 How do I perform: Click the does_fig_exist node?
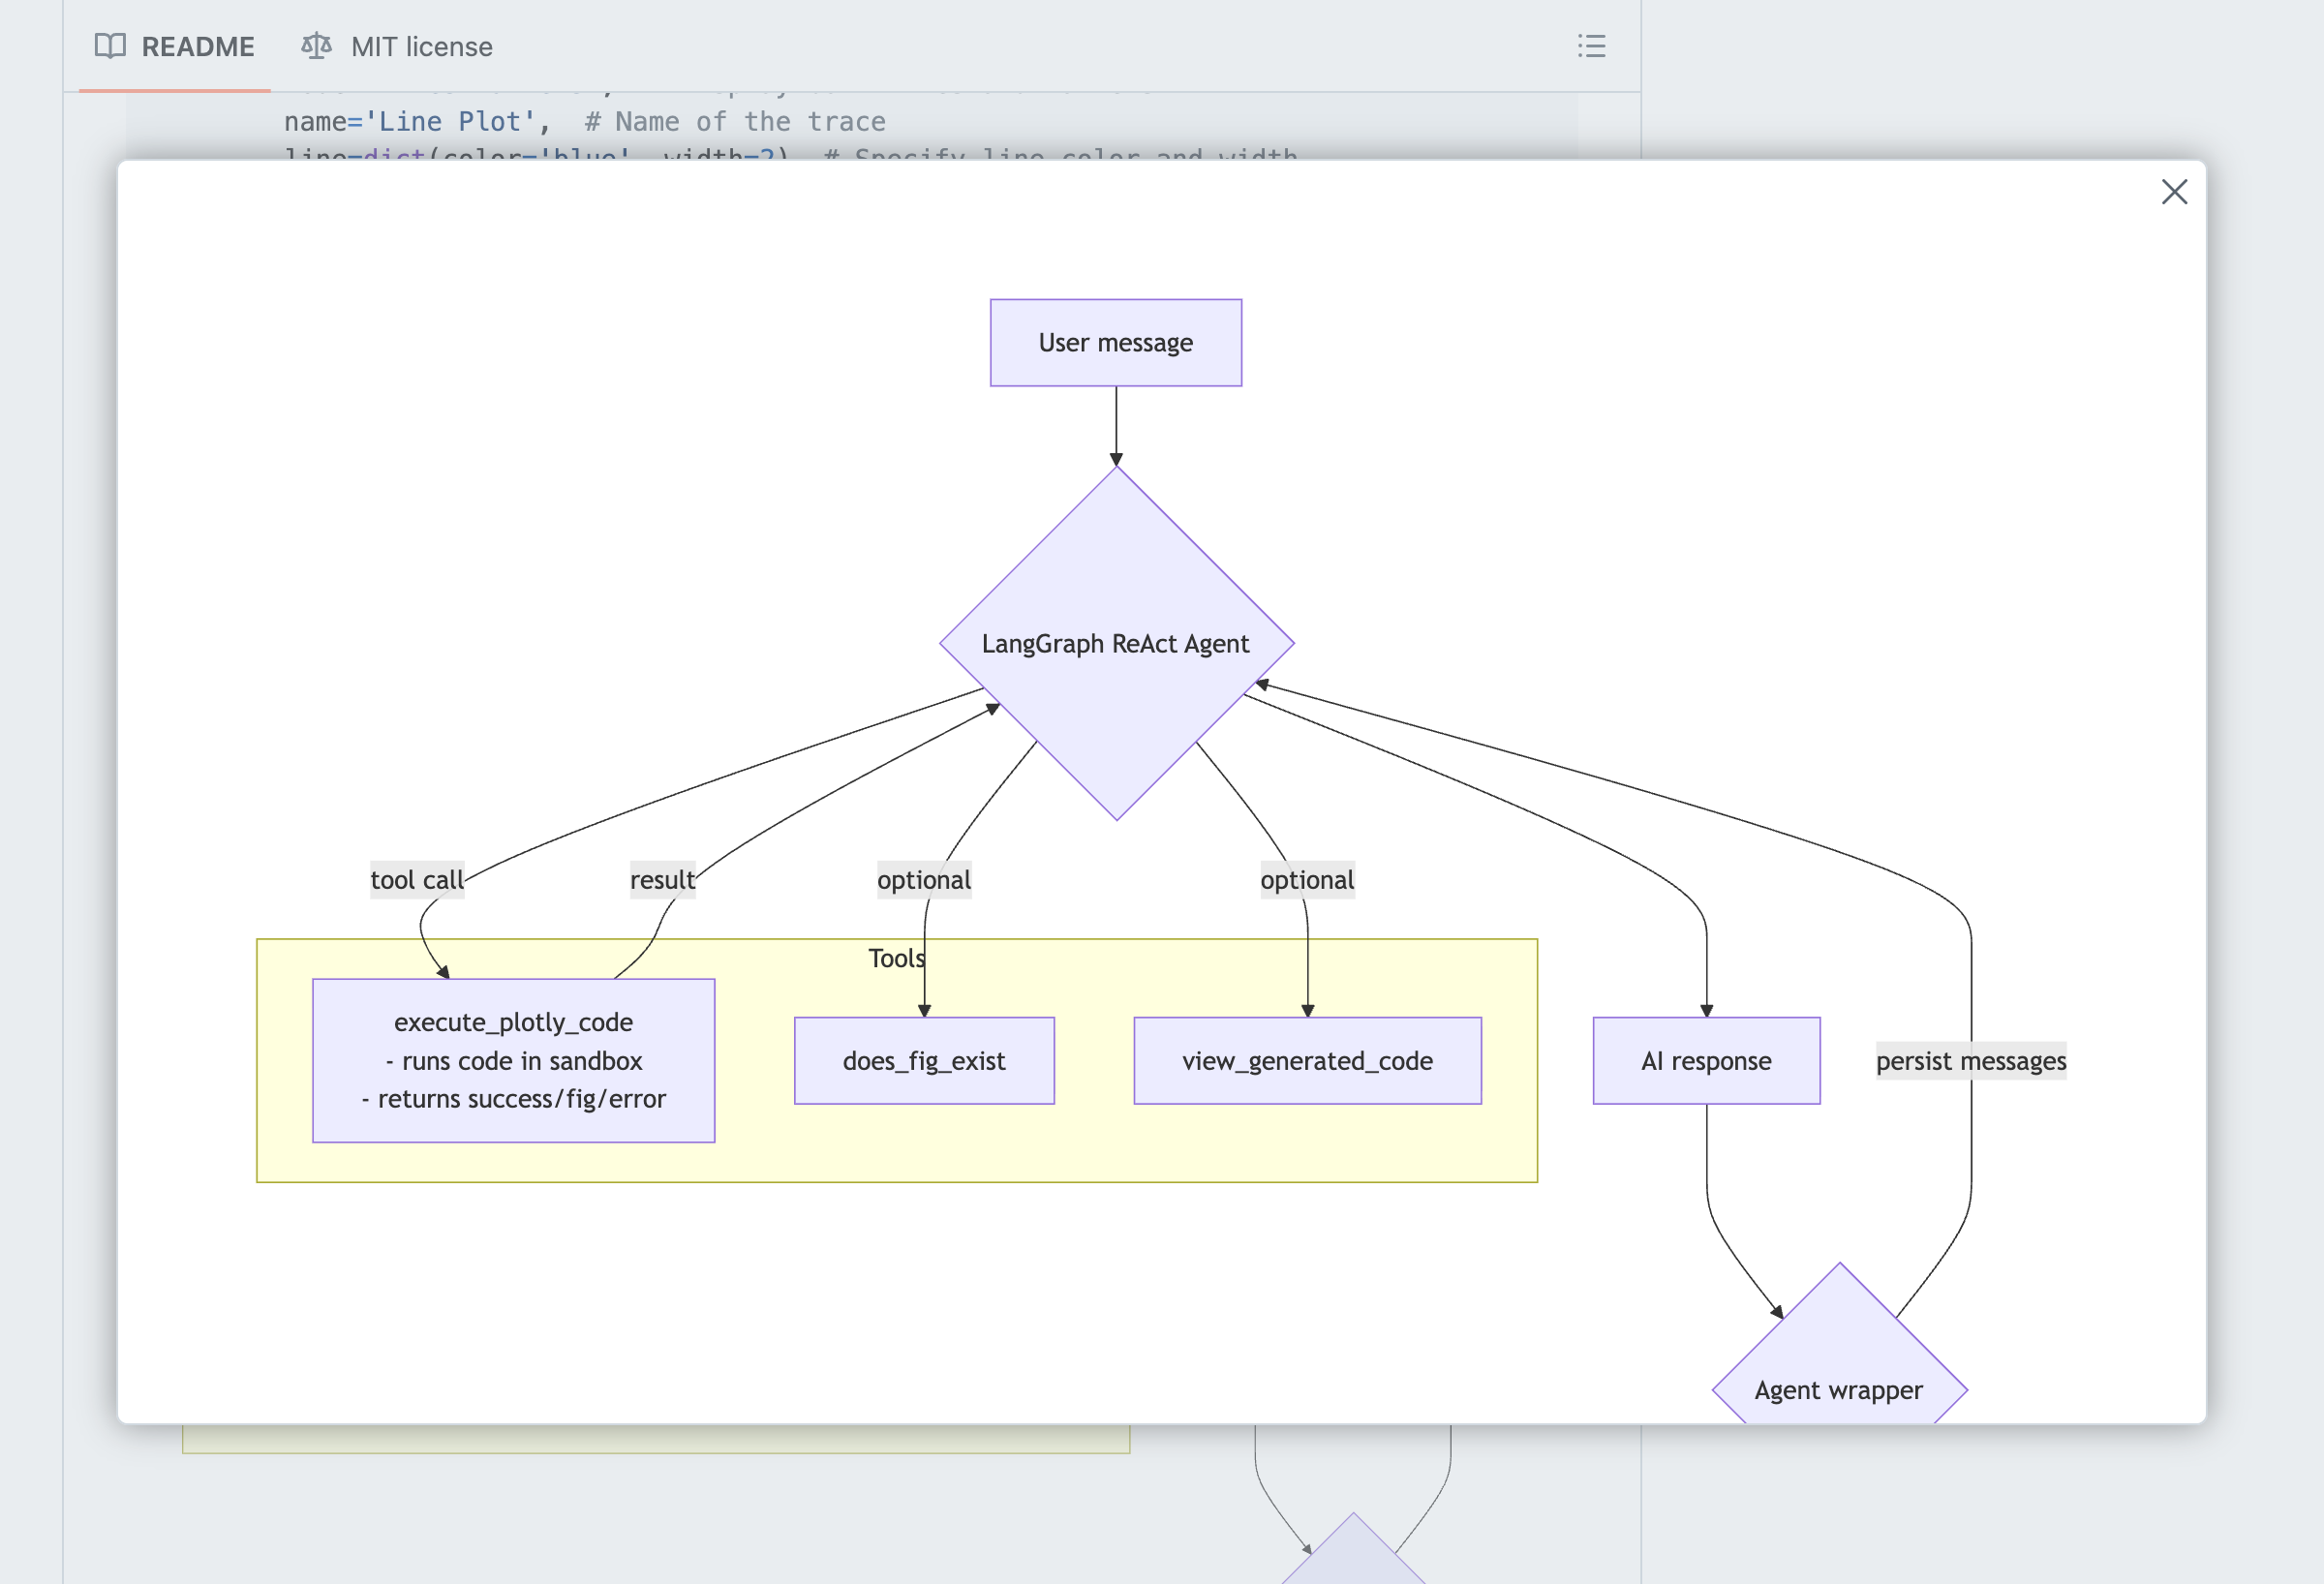click(x=924, y=1061)
